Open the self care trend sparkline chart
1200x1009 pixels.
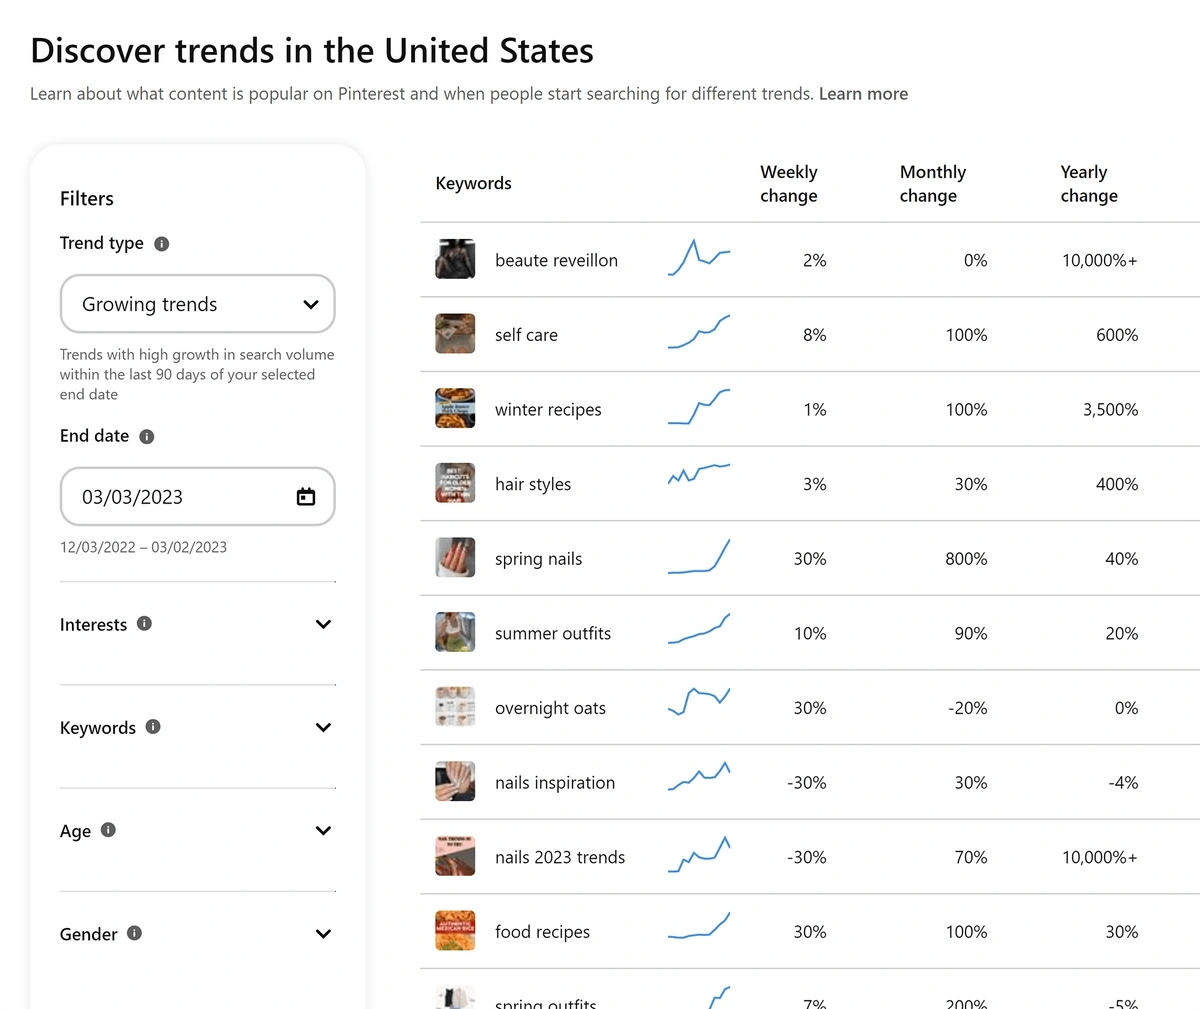coord(699,332)
